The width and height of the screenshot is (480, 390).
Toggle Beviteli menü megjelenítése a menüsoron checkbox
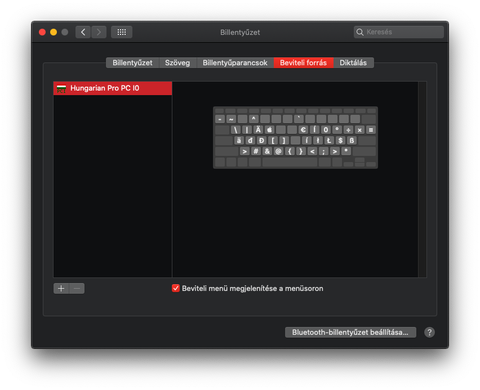(176, 288)
